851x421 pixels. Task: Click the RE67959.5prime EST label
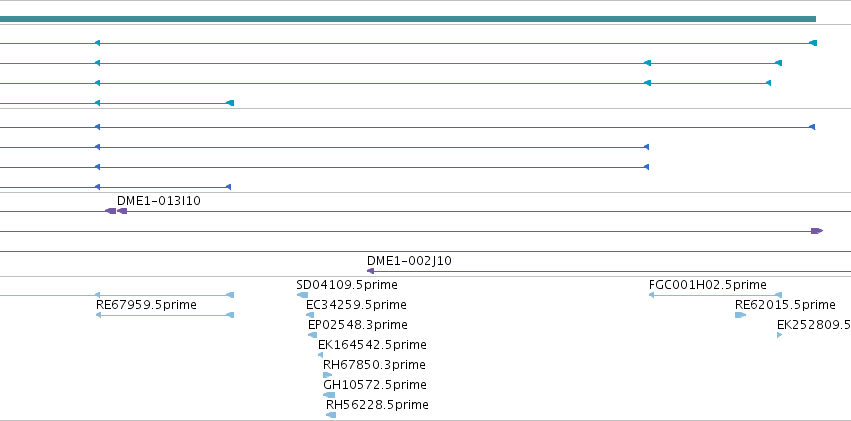point(146,305)
